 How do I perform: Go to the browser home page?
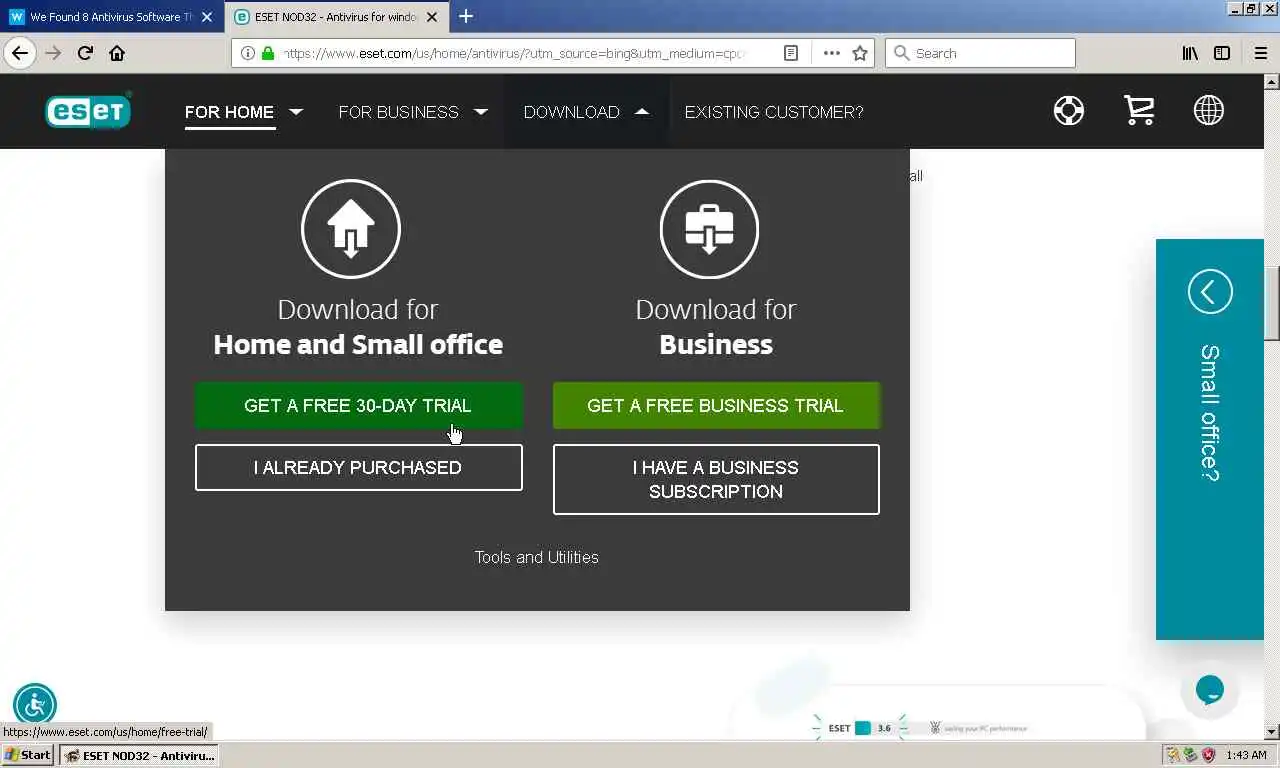point(117,53)
